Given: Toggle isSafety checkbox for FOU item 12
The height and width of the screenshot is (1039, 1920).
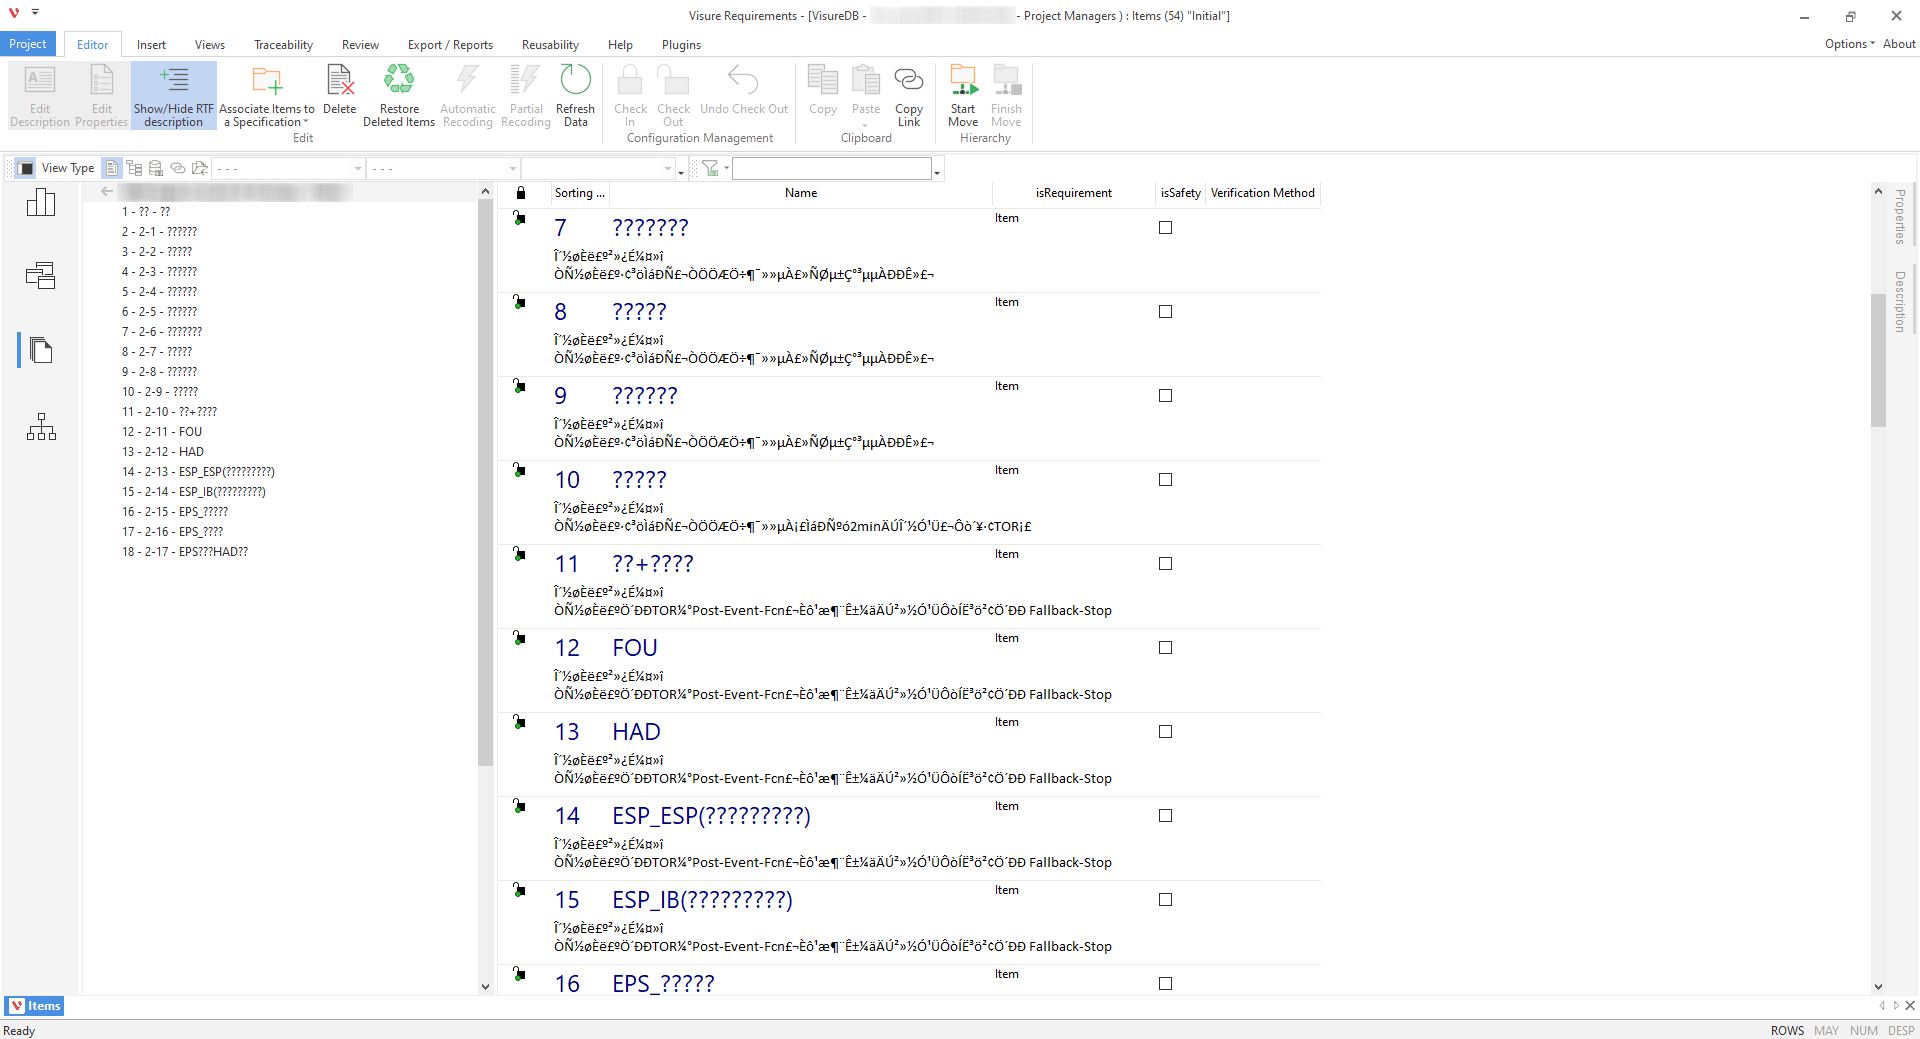Looking at the screenshot, I should [x=1165, y=648].
